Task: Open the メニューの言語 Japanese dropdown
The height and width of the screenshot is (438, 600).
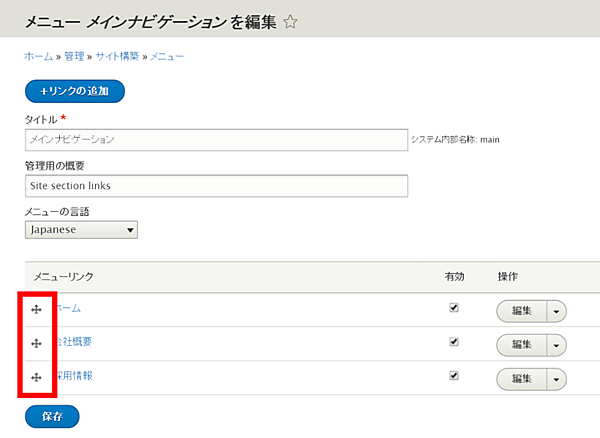Action: point(82,230)
